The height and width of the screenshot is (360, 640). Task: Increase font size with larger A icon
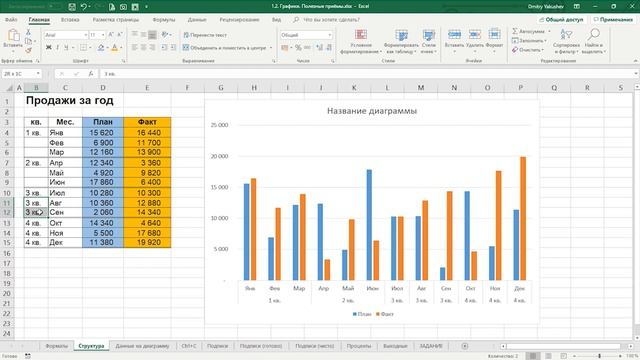(111, 35)
